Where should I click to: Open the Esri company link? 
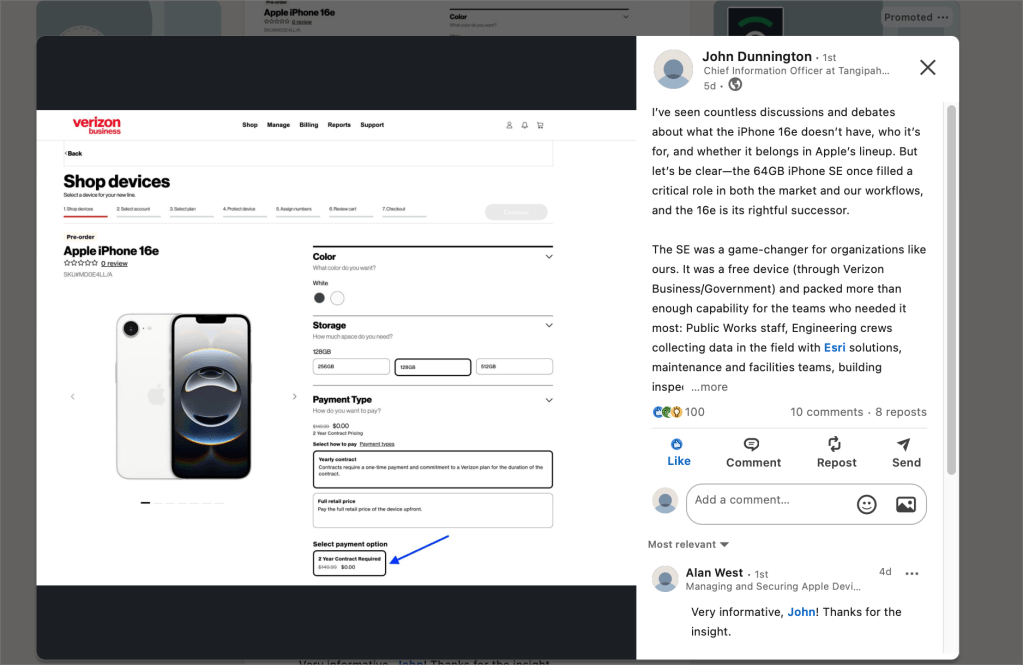tap(834, 348)
